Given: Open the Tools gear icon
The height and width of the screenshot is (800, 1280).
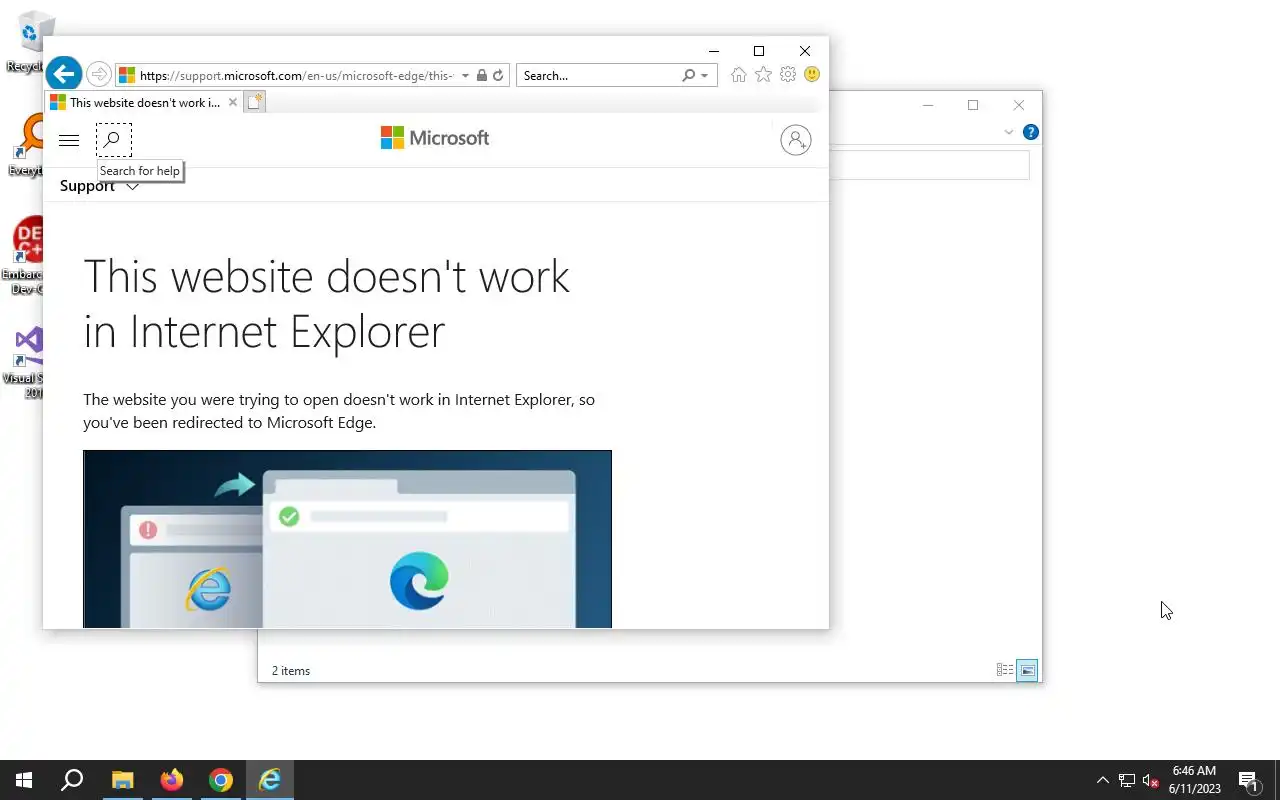Looking at the screenshot, I should pos(788,75).
